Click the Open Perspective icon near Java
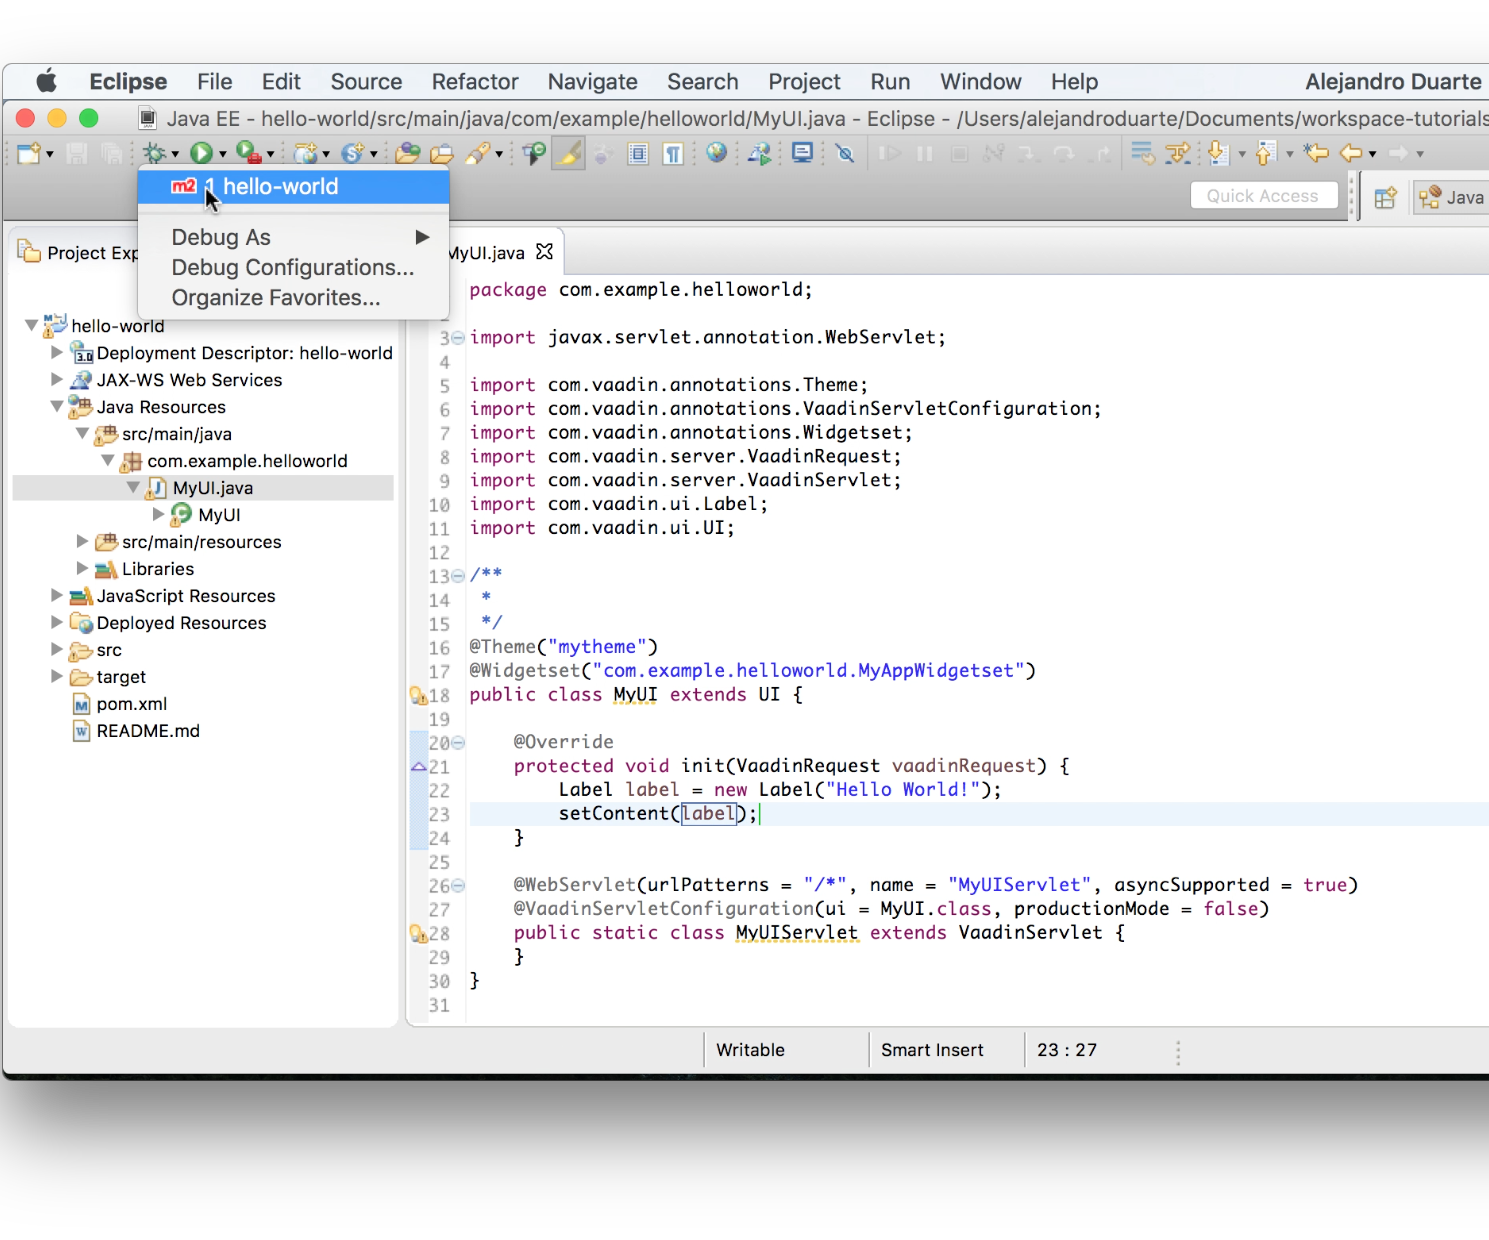This screenshot has width=1489, height=1240. click(1385, 197)
